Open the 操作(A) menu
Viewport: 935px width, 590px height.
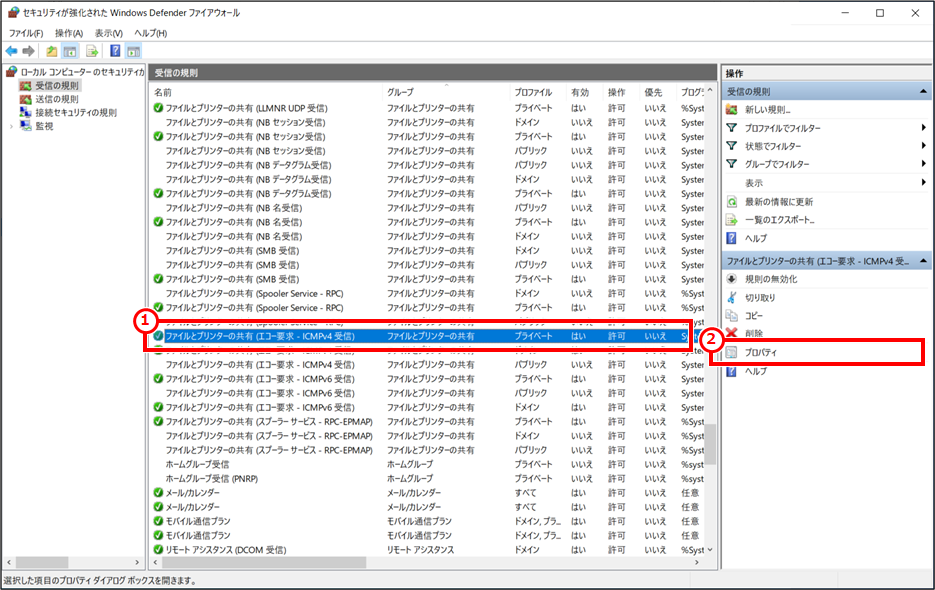pyautogui.click(x=69, y=33)
